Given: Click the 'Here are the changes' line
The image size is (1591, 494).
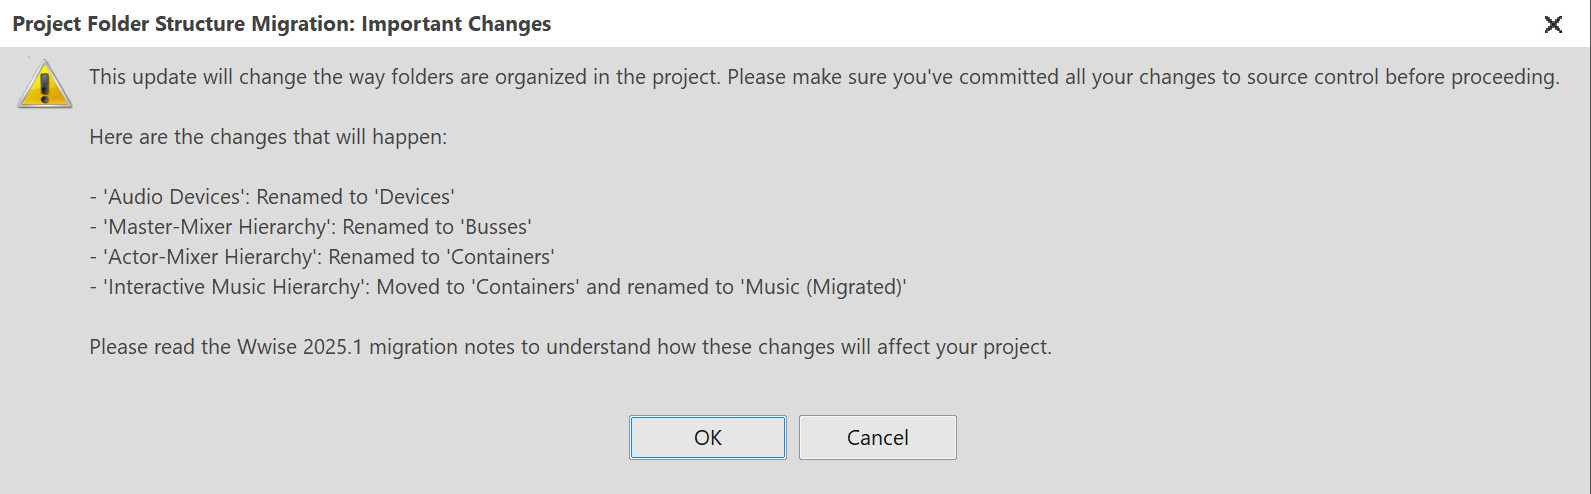Looking at the screenshot, I should [268, 137].
